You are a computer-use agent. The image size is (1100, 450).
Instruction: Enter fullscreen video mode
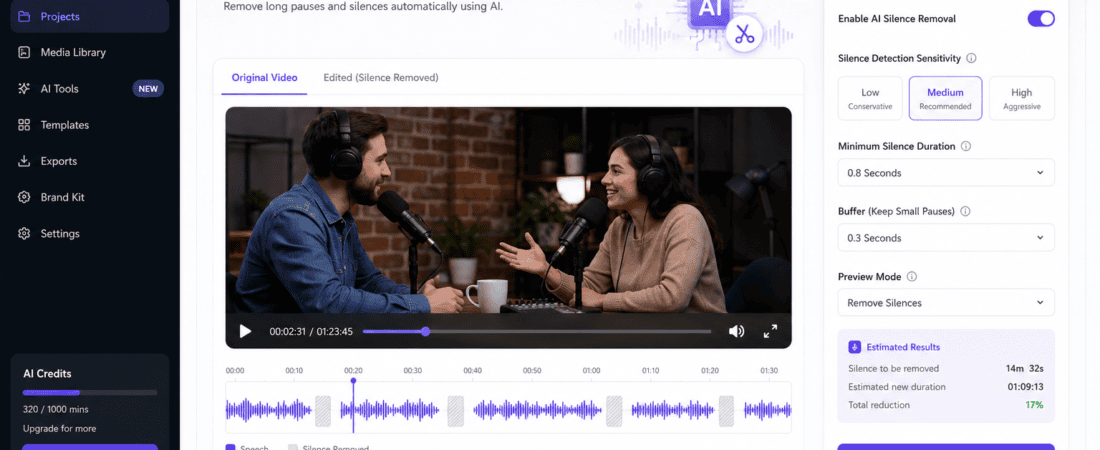[x=770, y=331]
